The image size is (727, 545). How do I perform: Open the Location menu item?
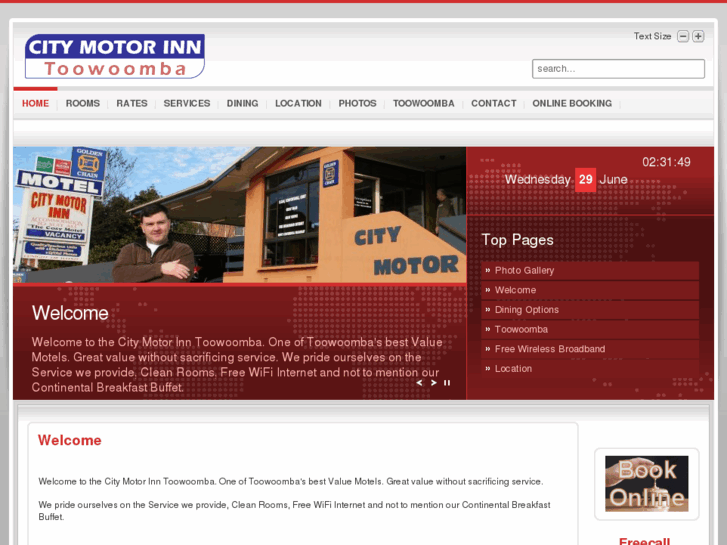pyautogui.click(x=298, y=103)
